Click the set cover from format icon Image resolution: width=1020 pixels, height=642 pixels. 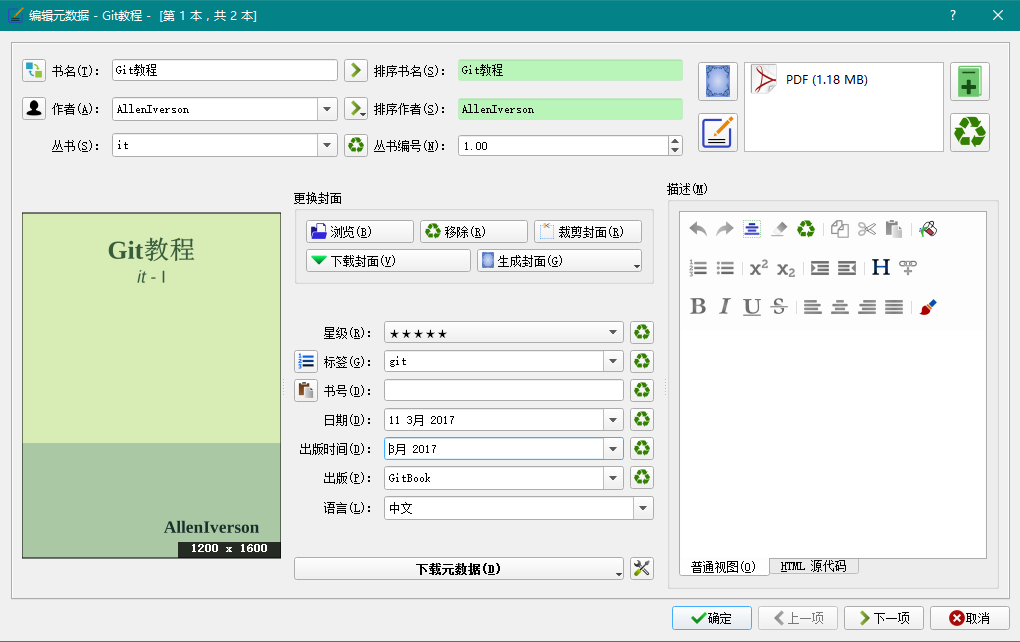click(x=718, y=81)
